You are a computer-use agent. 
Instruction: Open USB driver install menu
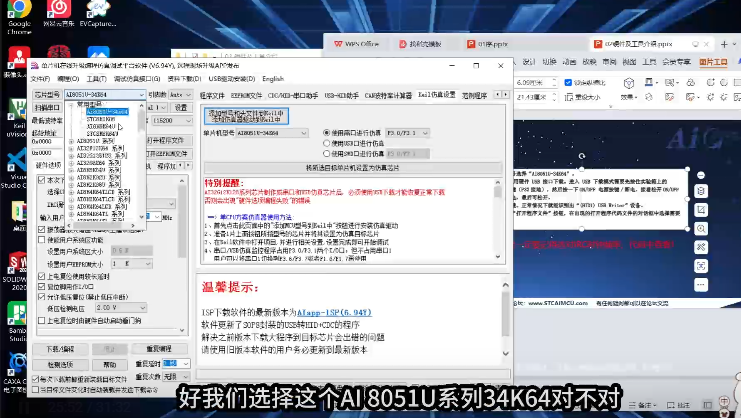point(232,79)
